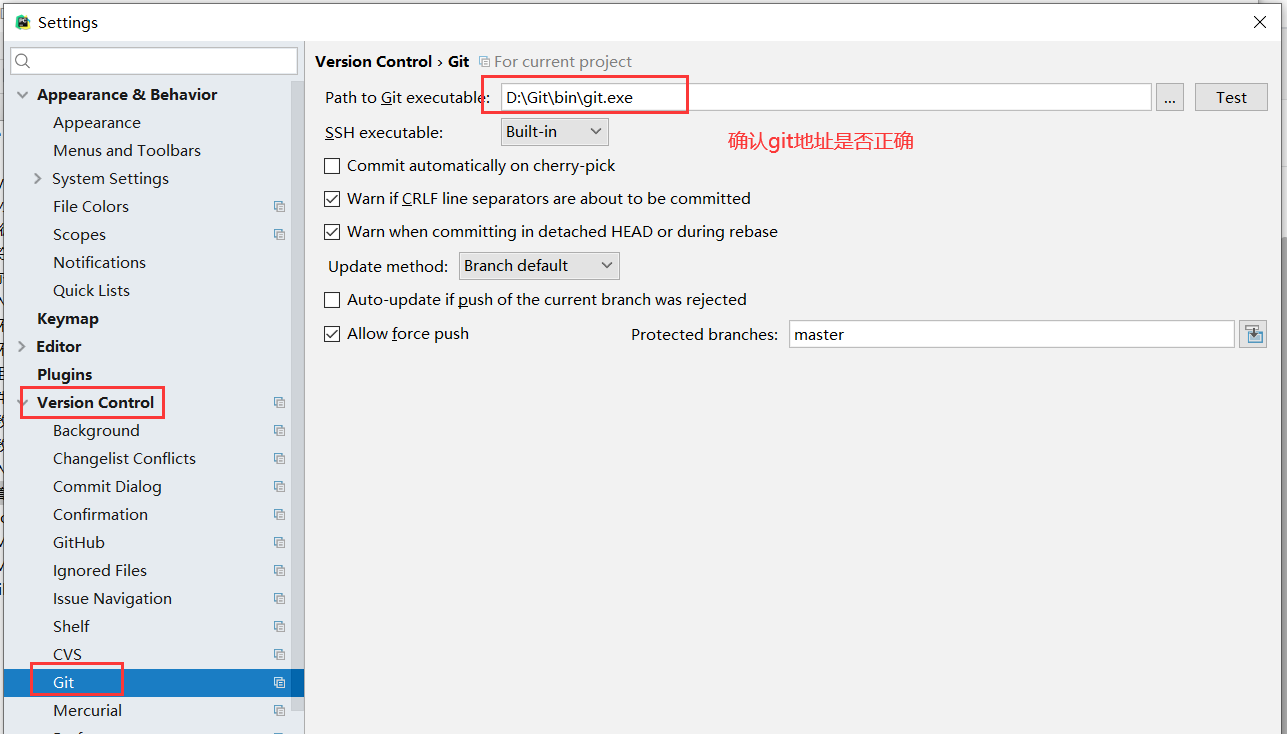Image resolution: width=1287 pixels, height=734 pixels.
Task: Open the Update method Branch default dropdown
Action: (539, 266)
